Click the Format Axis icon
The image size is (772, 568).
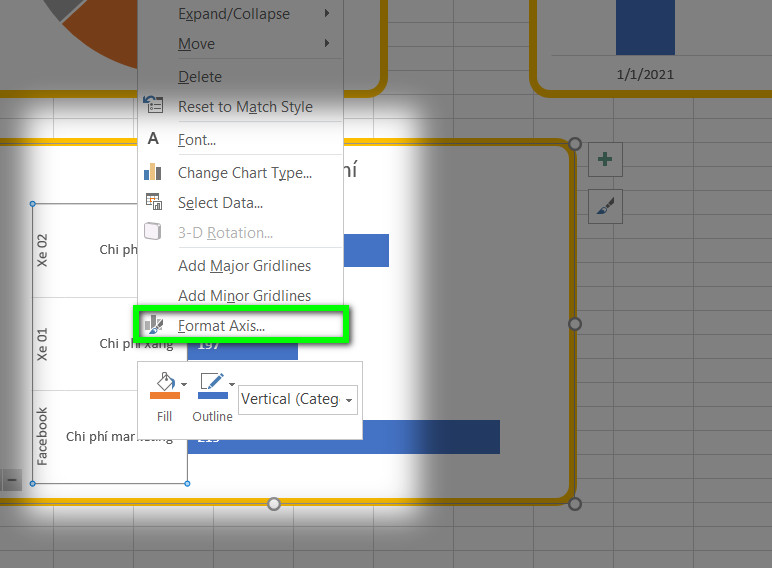pos(154,325)
